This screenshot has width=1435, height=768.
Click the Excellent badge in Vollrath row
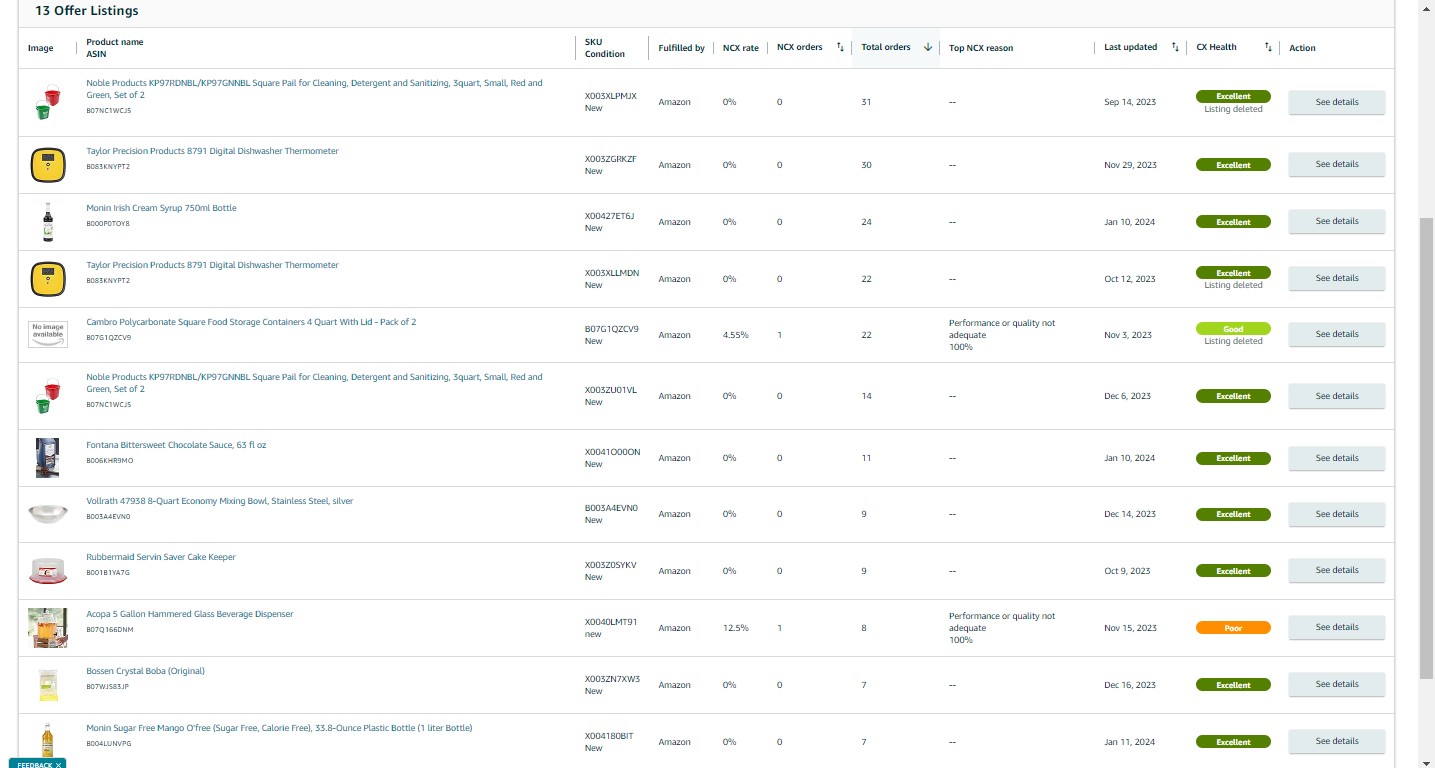tap(1233, 514)
